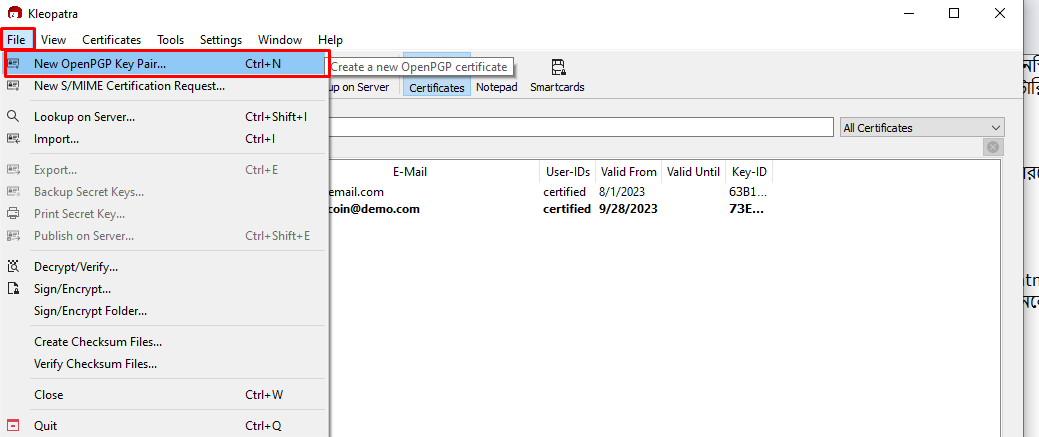
Task: Click the Decrypt/Verify menu icon
Action: pyautogui.click(x=13, y=267)
